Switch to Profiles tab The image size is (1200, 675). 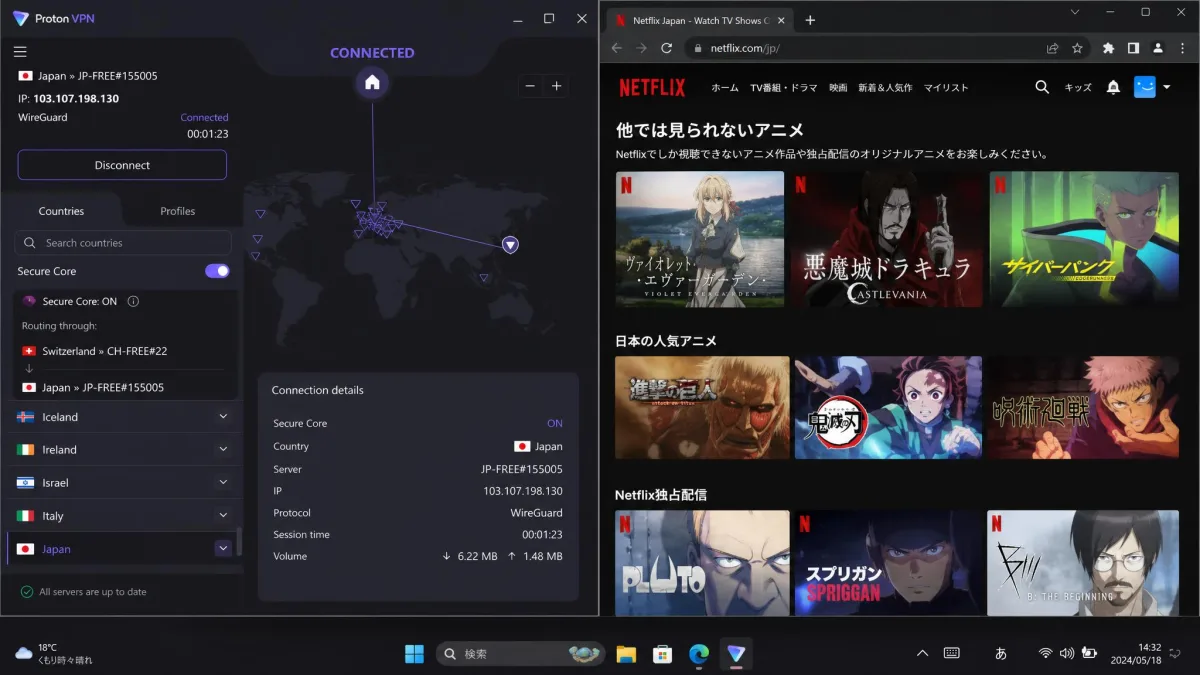[178, 211]
